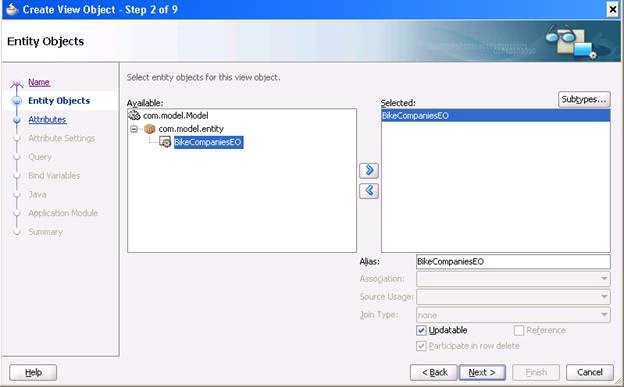This screenshot has width=624, height=387.
Task: Toggle the Reference checkbox
Action: 519,330
